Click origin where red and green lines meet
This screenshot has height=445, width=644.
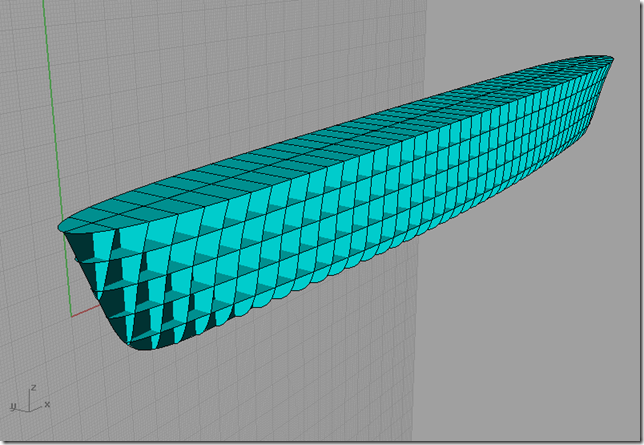pyautogui.click(x=71, y=317)
